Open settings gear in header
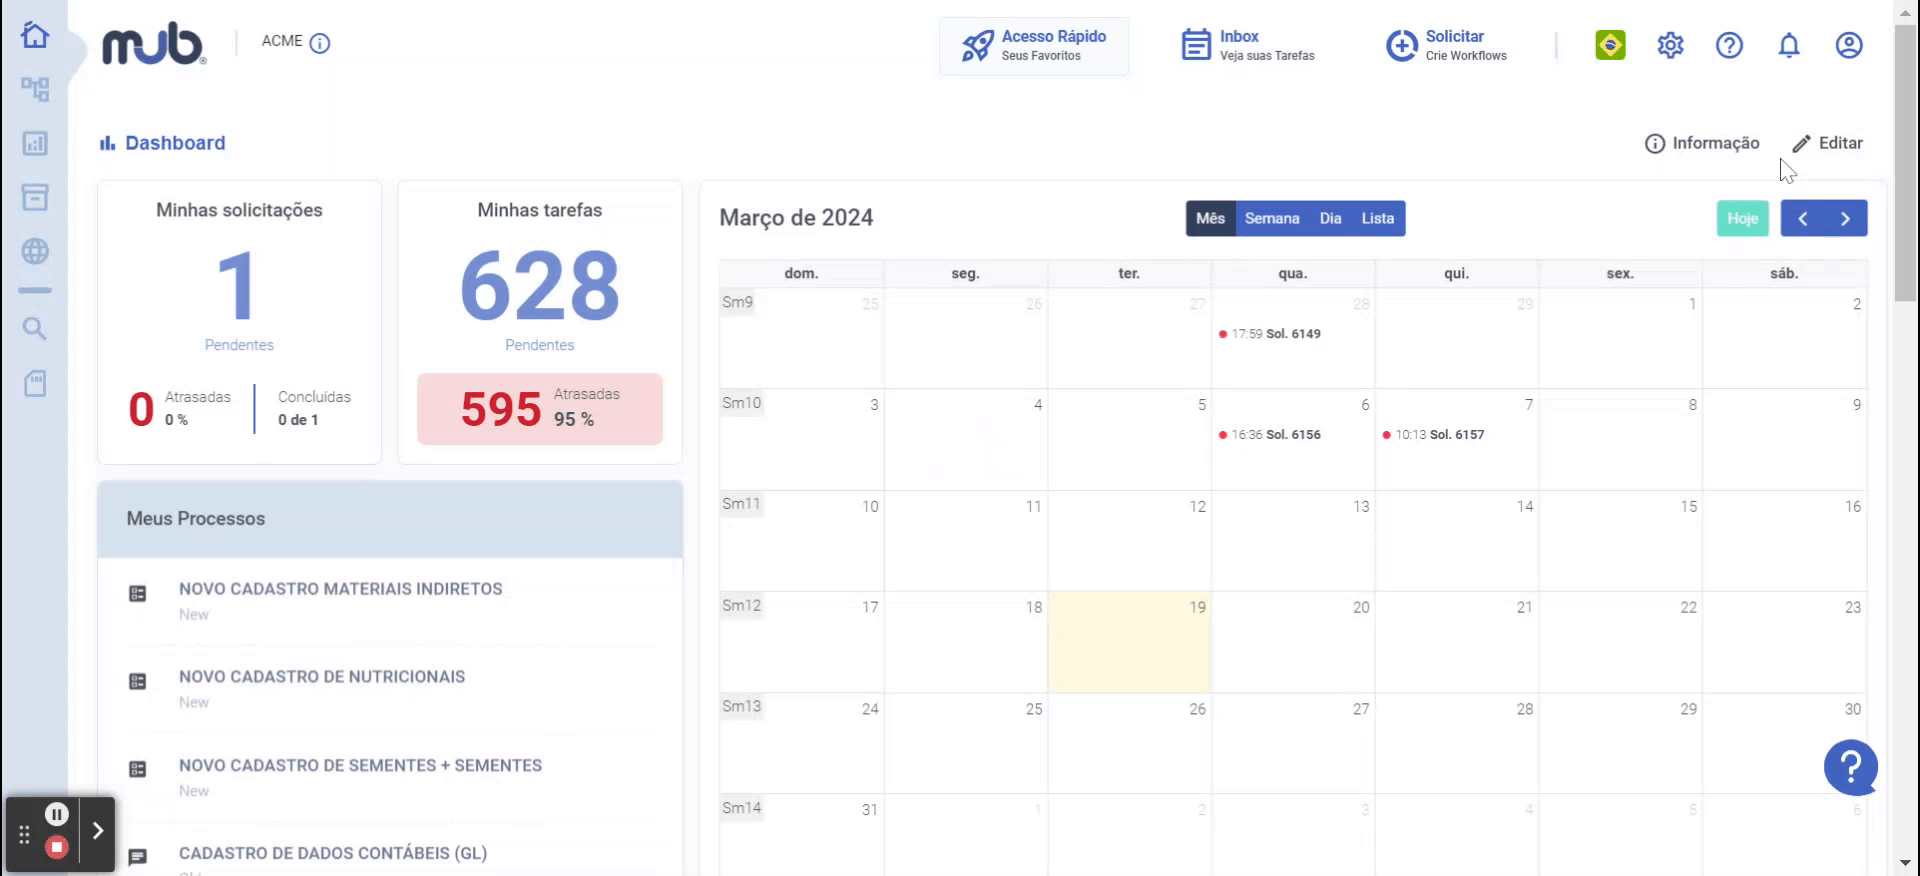1920x876 pixels. (1670, 45)
